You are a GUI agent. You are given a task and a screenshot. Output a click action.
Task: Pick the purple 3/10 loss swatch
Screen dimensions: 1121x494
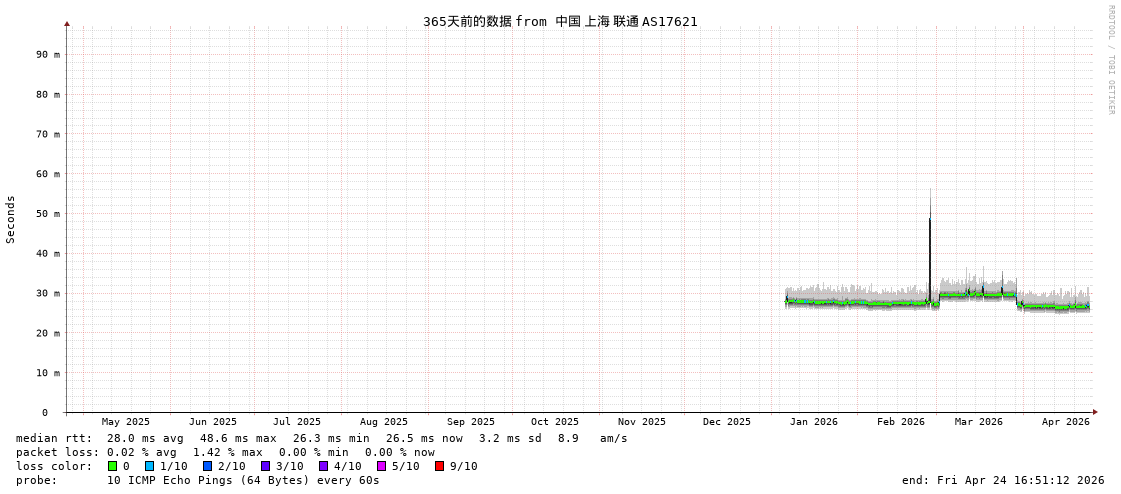pos(265,466)
